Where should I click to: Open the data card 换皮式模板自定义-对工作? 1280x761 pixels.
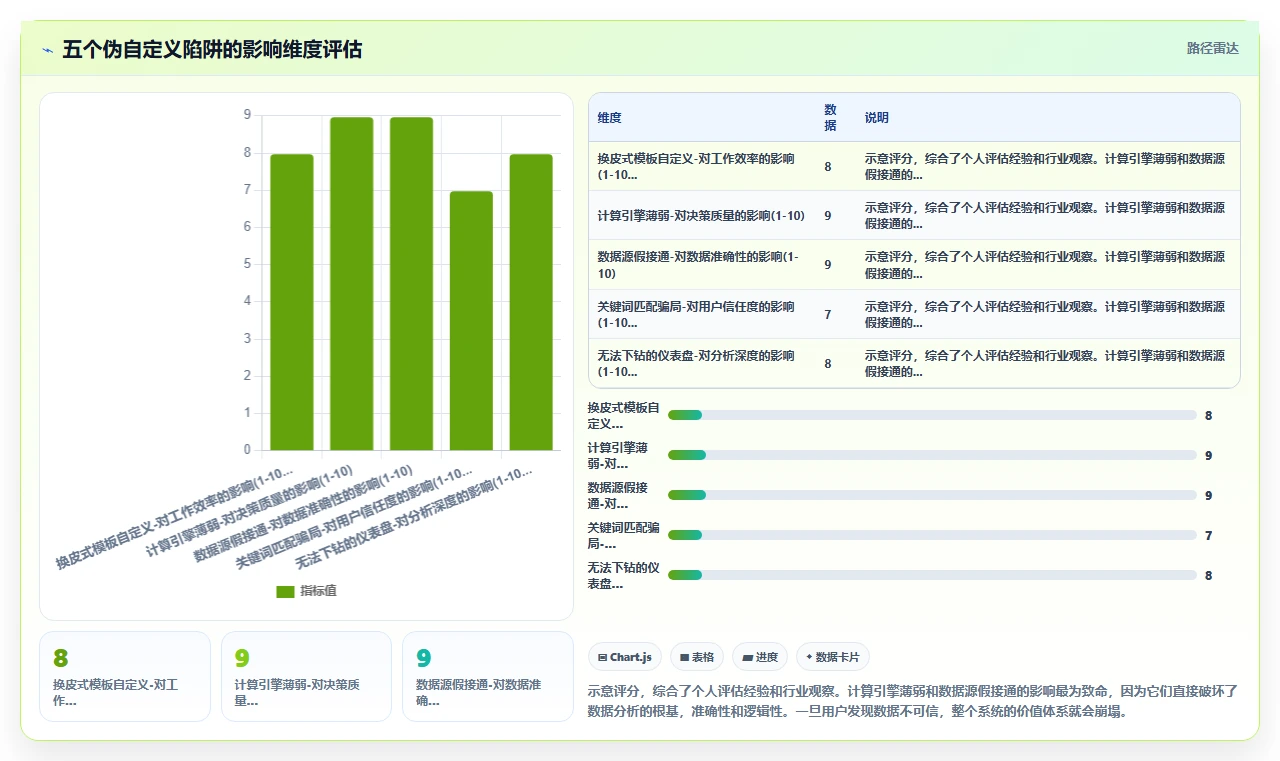[x=125, y=676]
